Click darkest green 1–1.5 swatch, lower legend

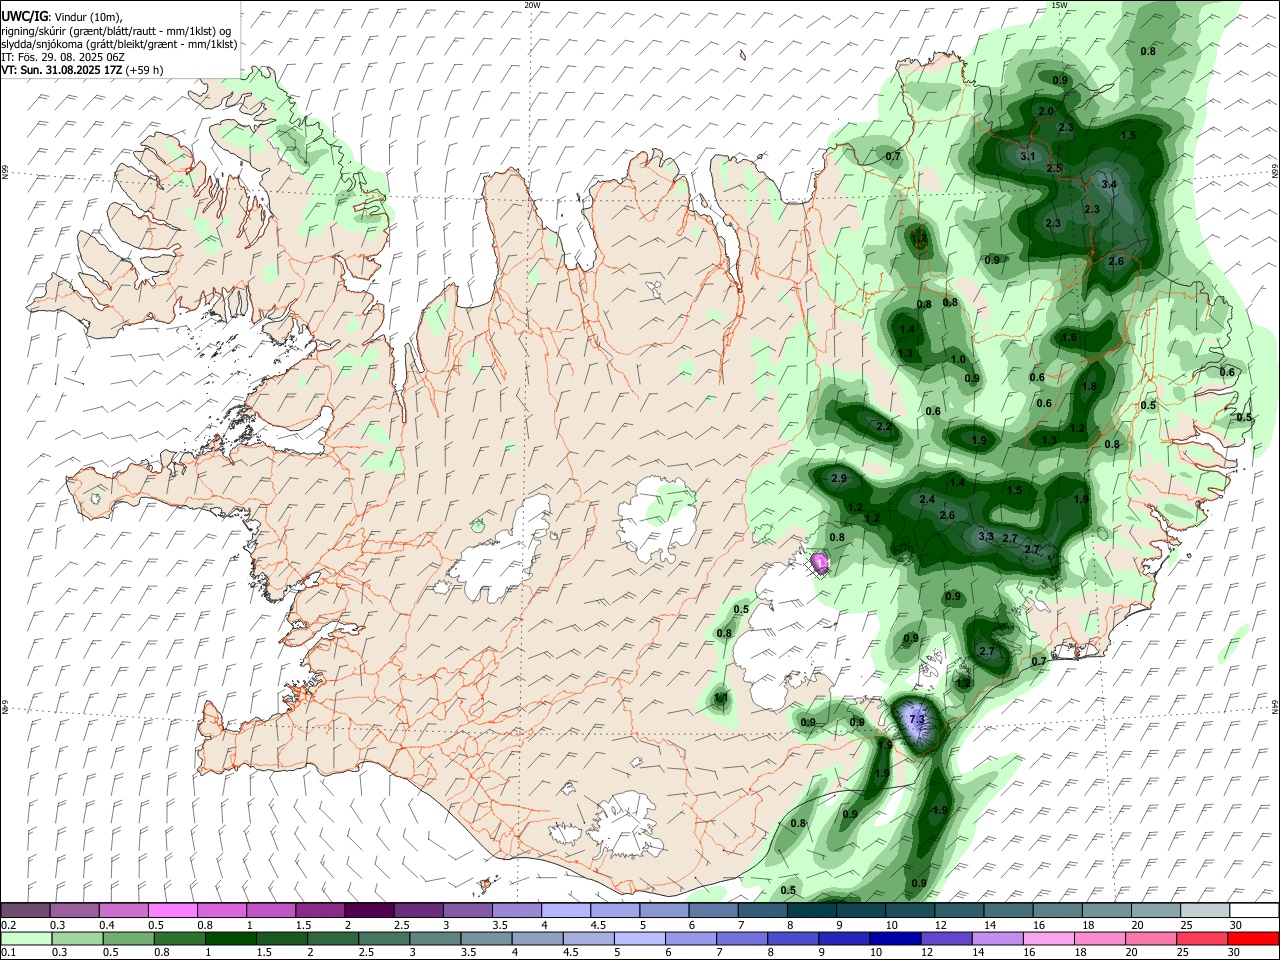point(230,938)
